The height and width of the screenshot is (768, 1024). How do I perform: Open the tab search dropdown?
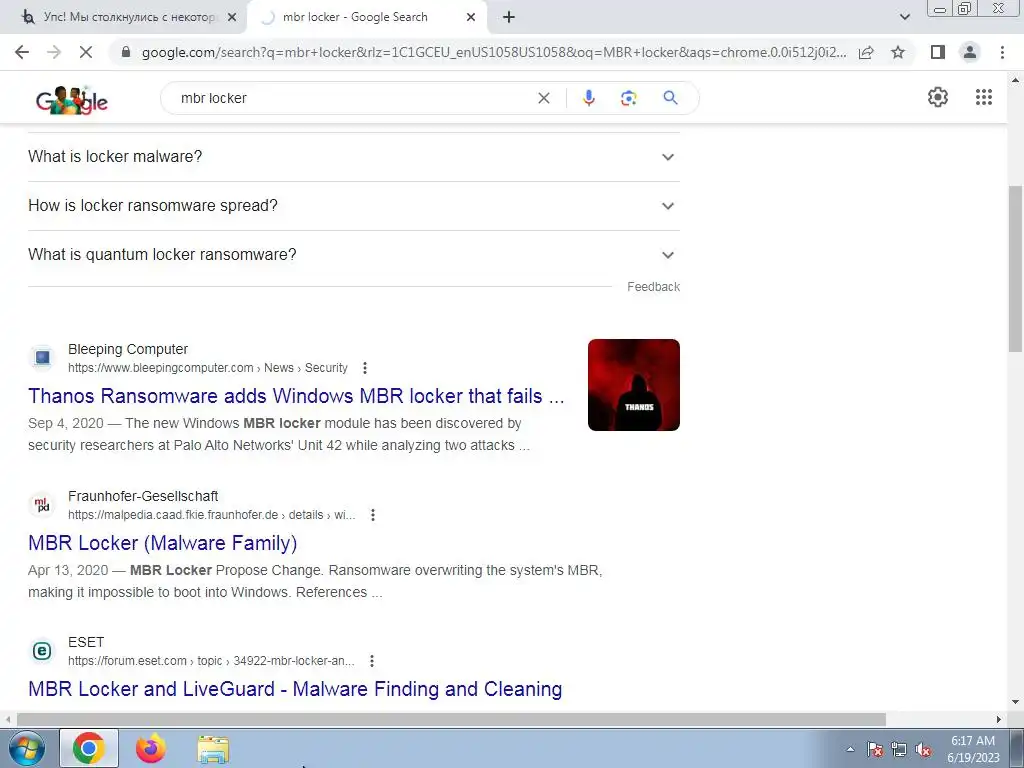[904, 17]
